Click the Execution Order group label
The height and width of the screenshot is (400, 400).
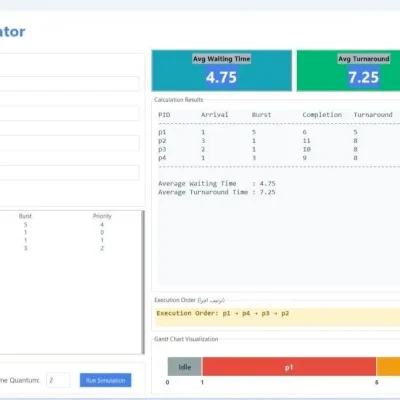[189, 300]
